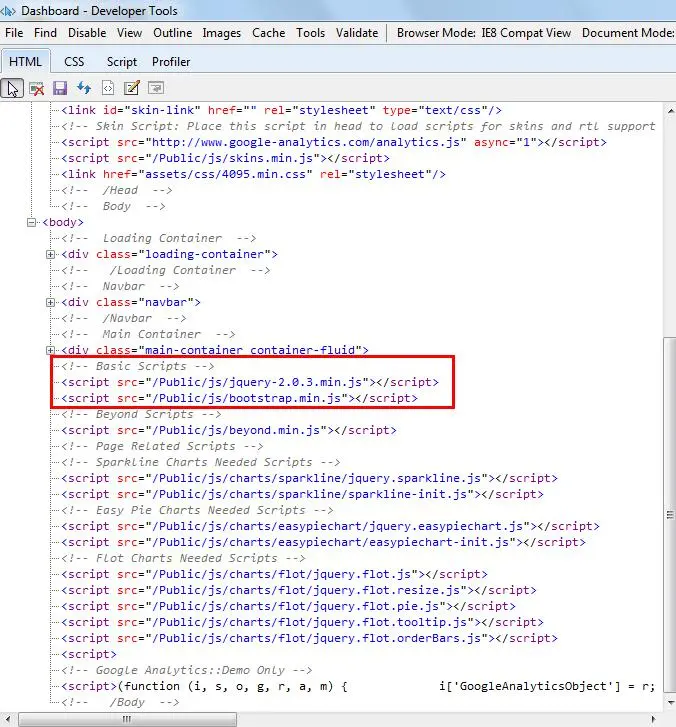Image resolution: width=676 pixels, height=727 pixels.
Task: Click the horizontal scrollbar thumb
Action: 128,720
